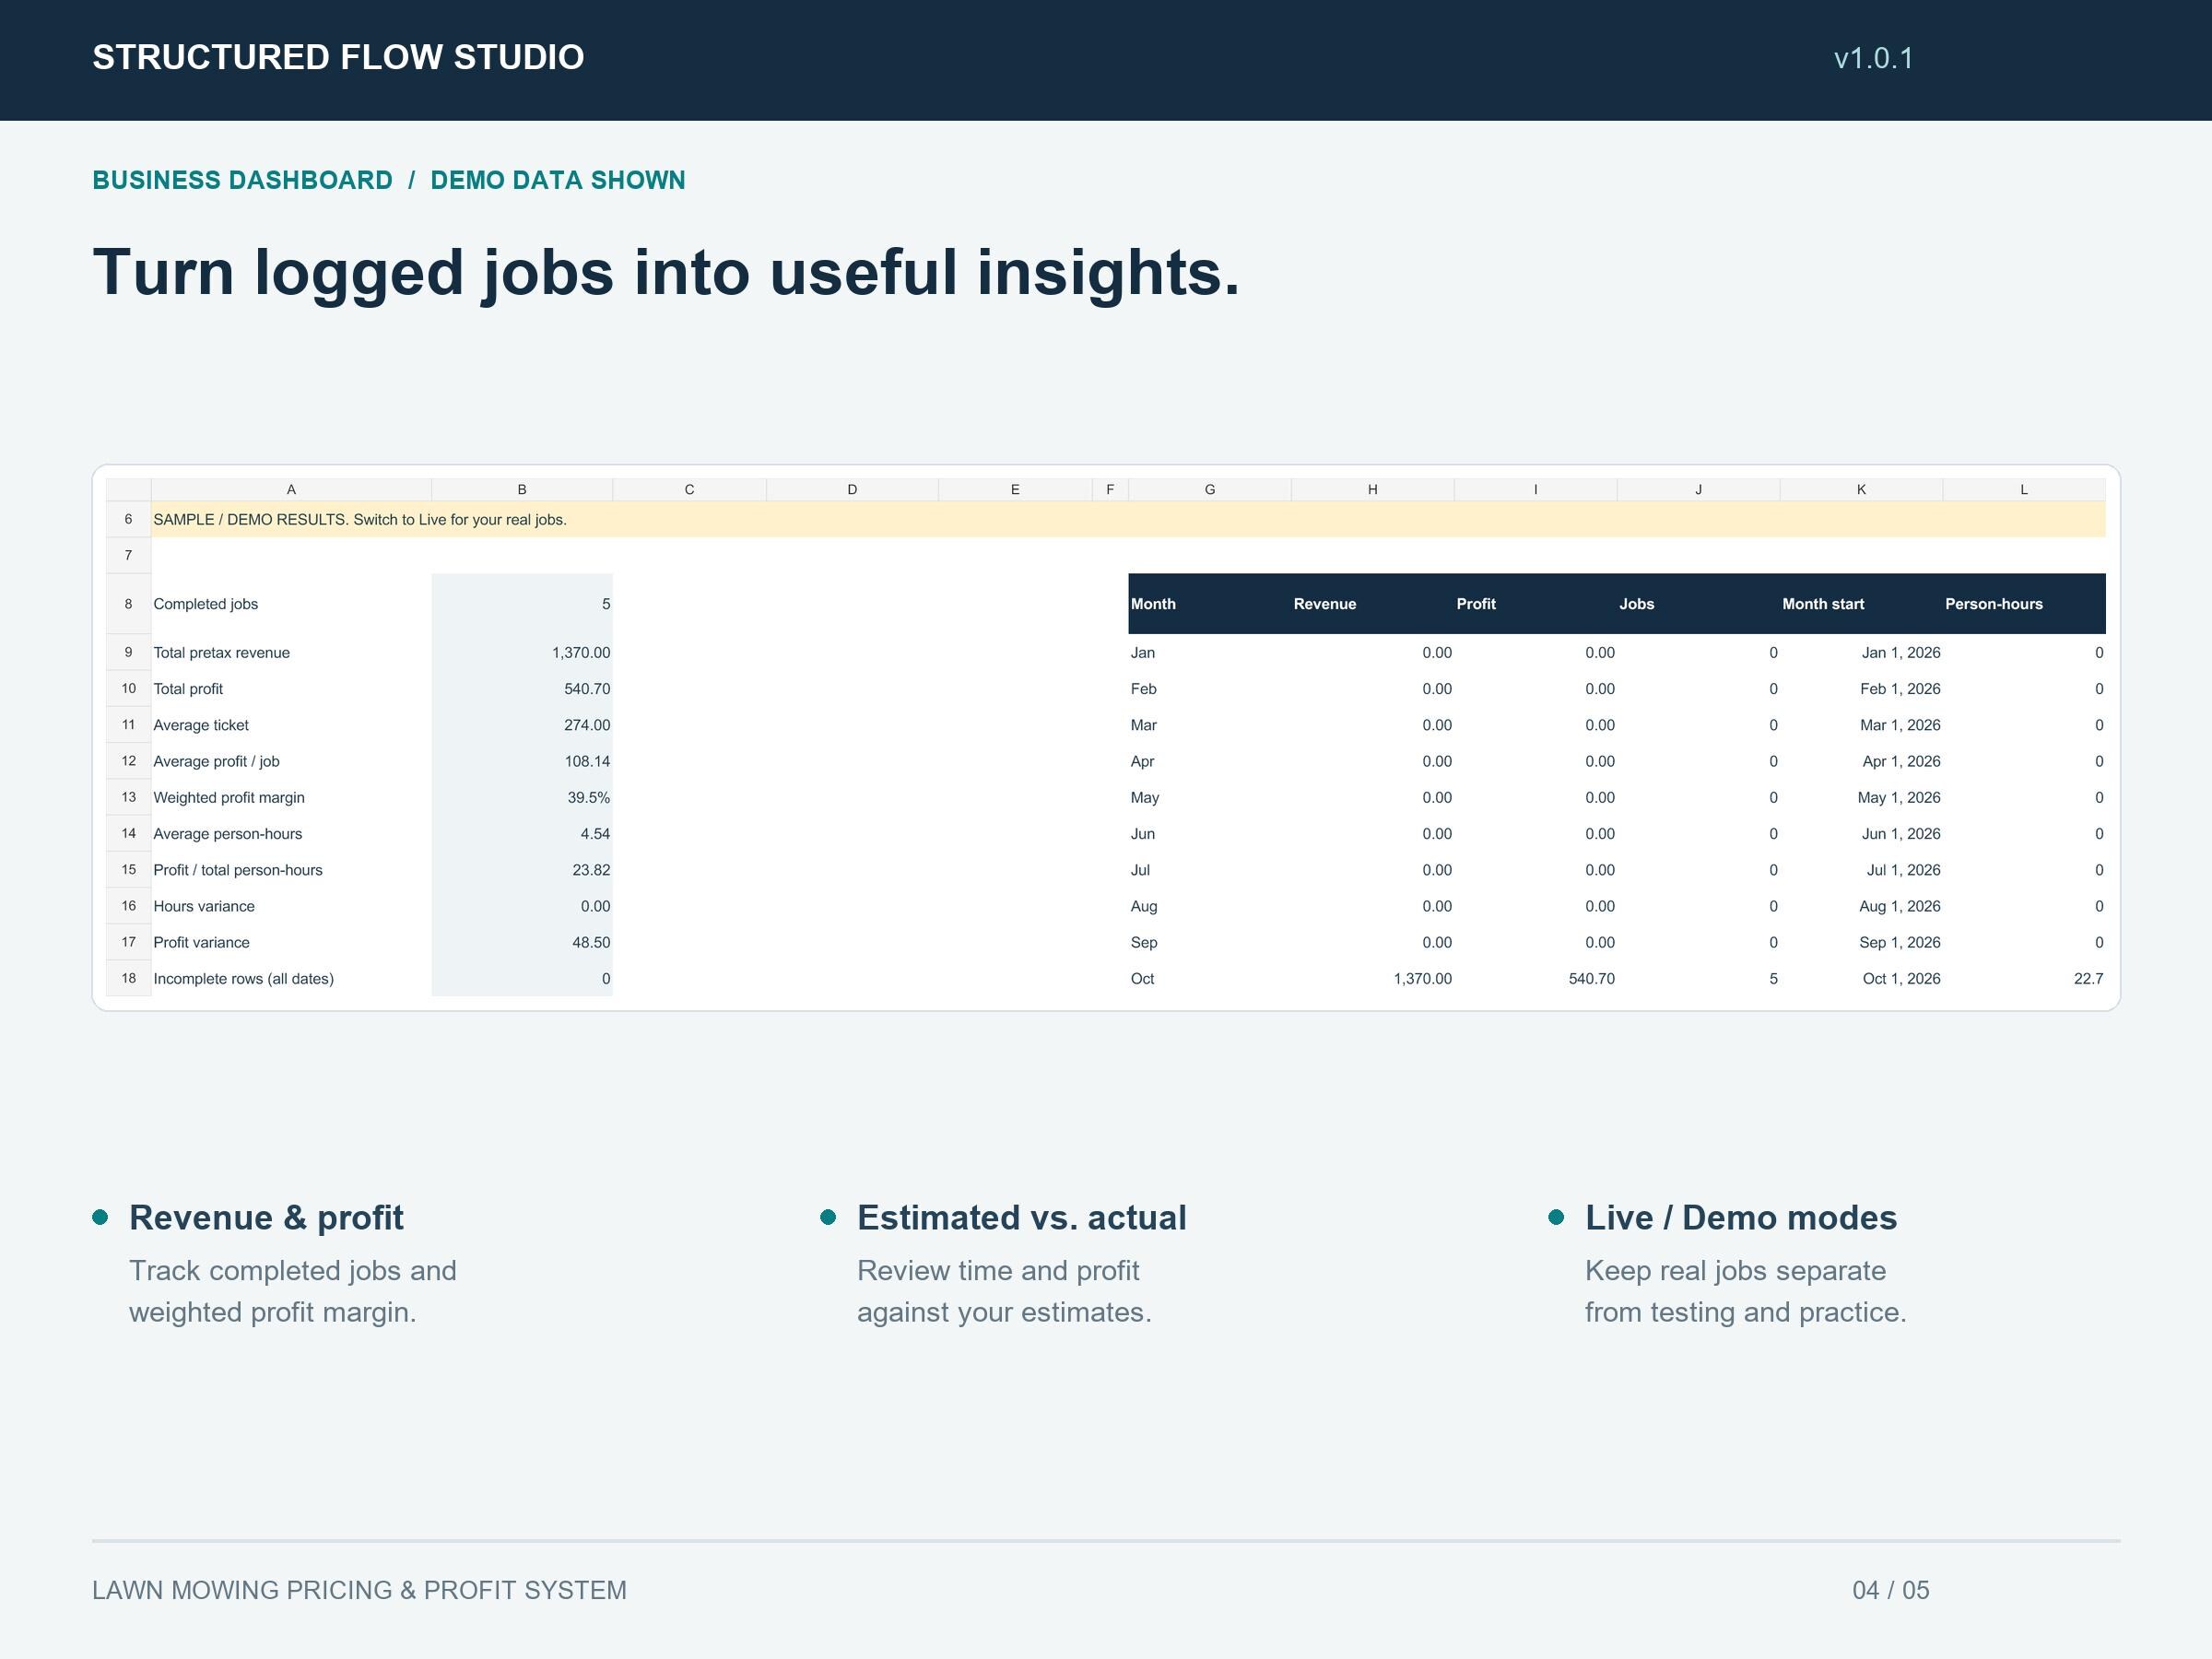
Task: Click the Mar 1, 2026 month start cell
Action: (1861, 725)
